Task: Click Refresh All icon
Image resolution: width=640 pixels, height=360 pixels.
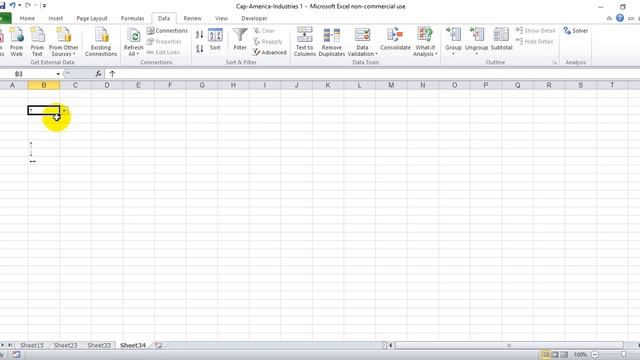Action: coord(133,36)
